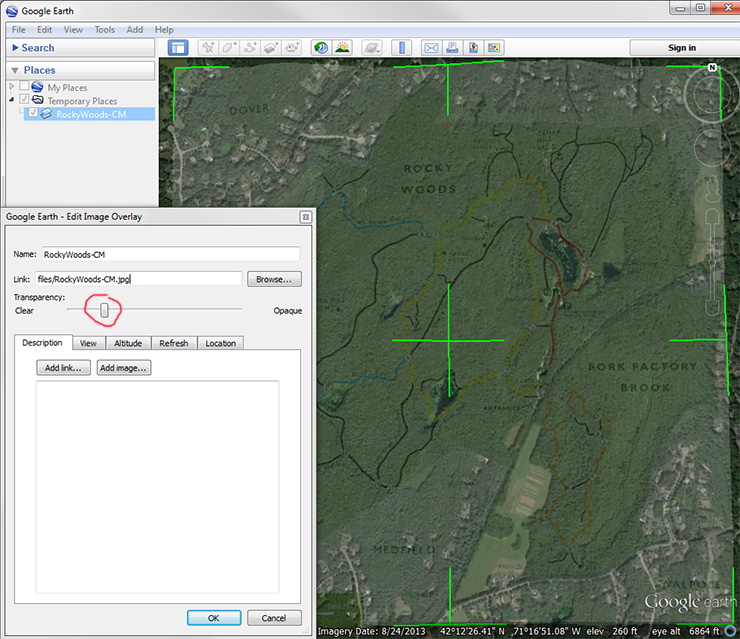The height and width of the screenshot is (639, 740).
Task: Click the print icon in toolbar
Action: (x=452, y=47)
